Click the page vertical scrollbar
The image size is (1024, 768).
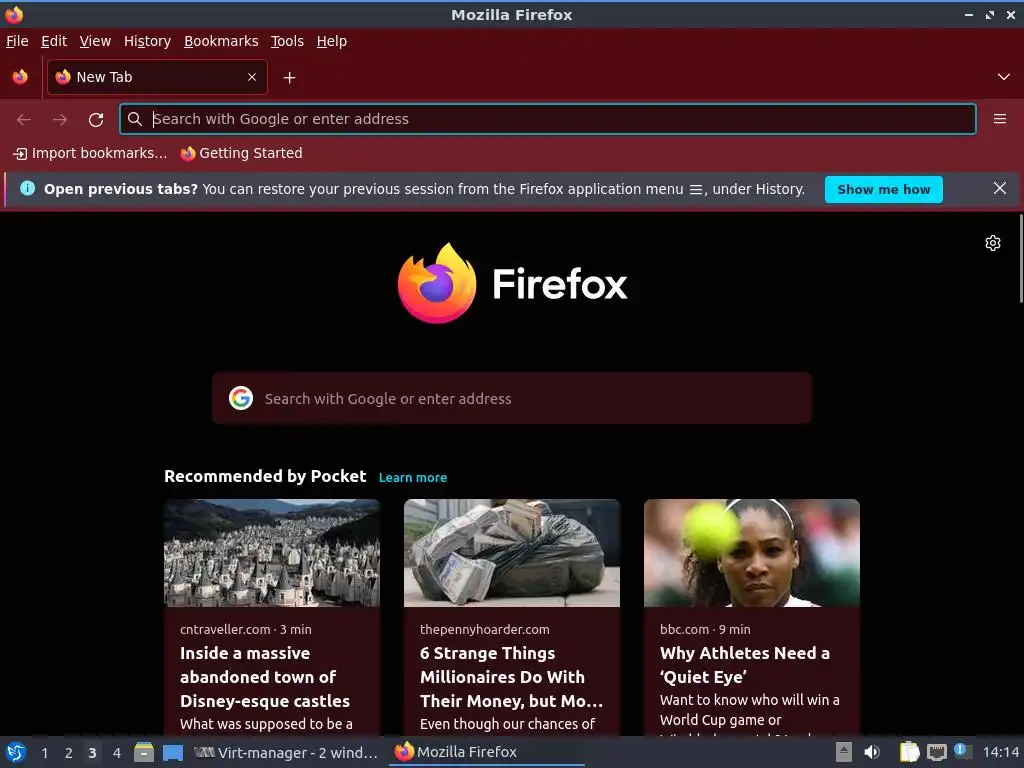click(1021, 258)
